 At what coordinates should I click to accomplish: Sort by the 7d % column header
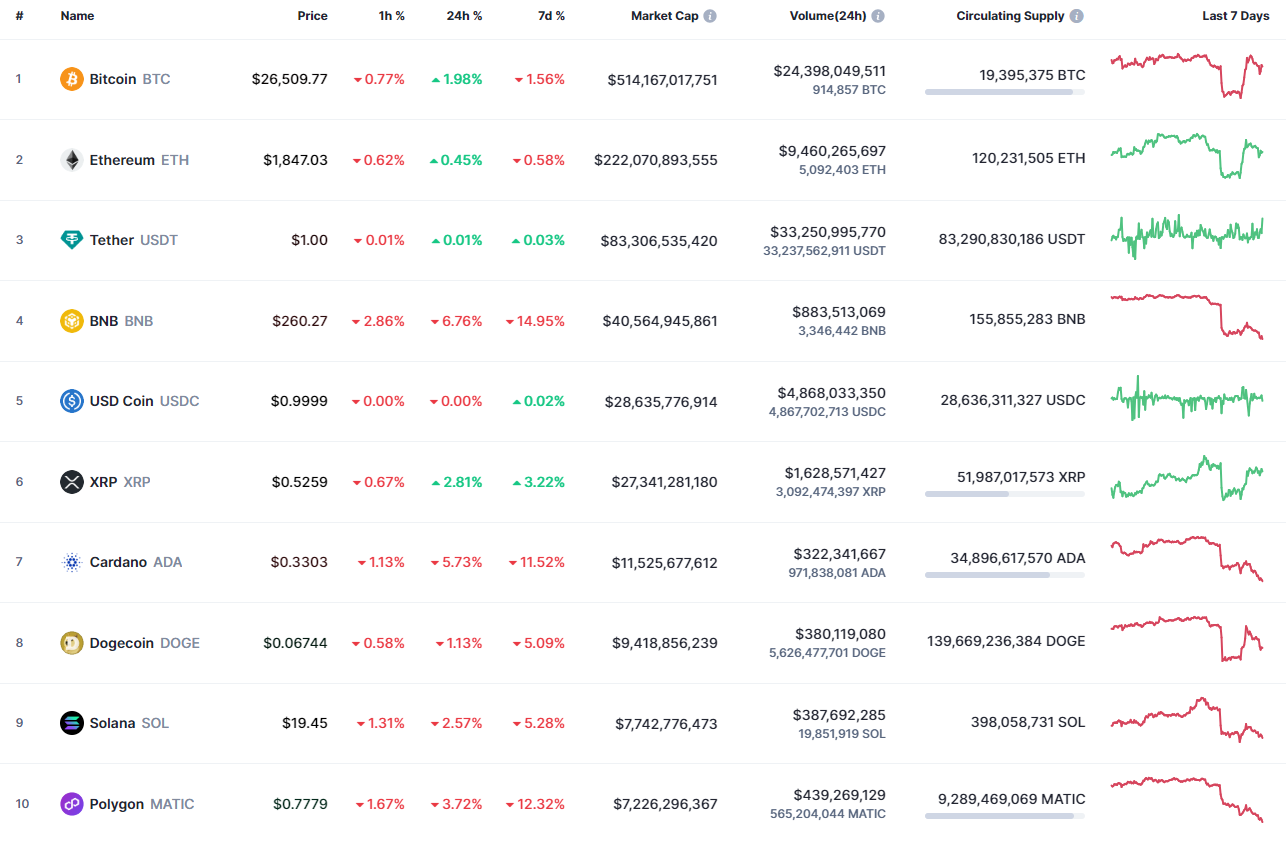pos(550,15)
